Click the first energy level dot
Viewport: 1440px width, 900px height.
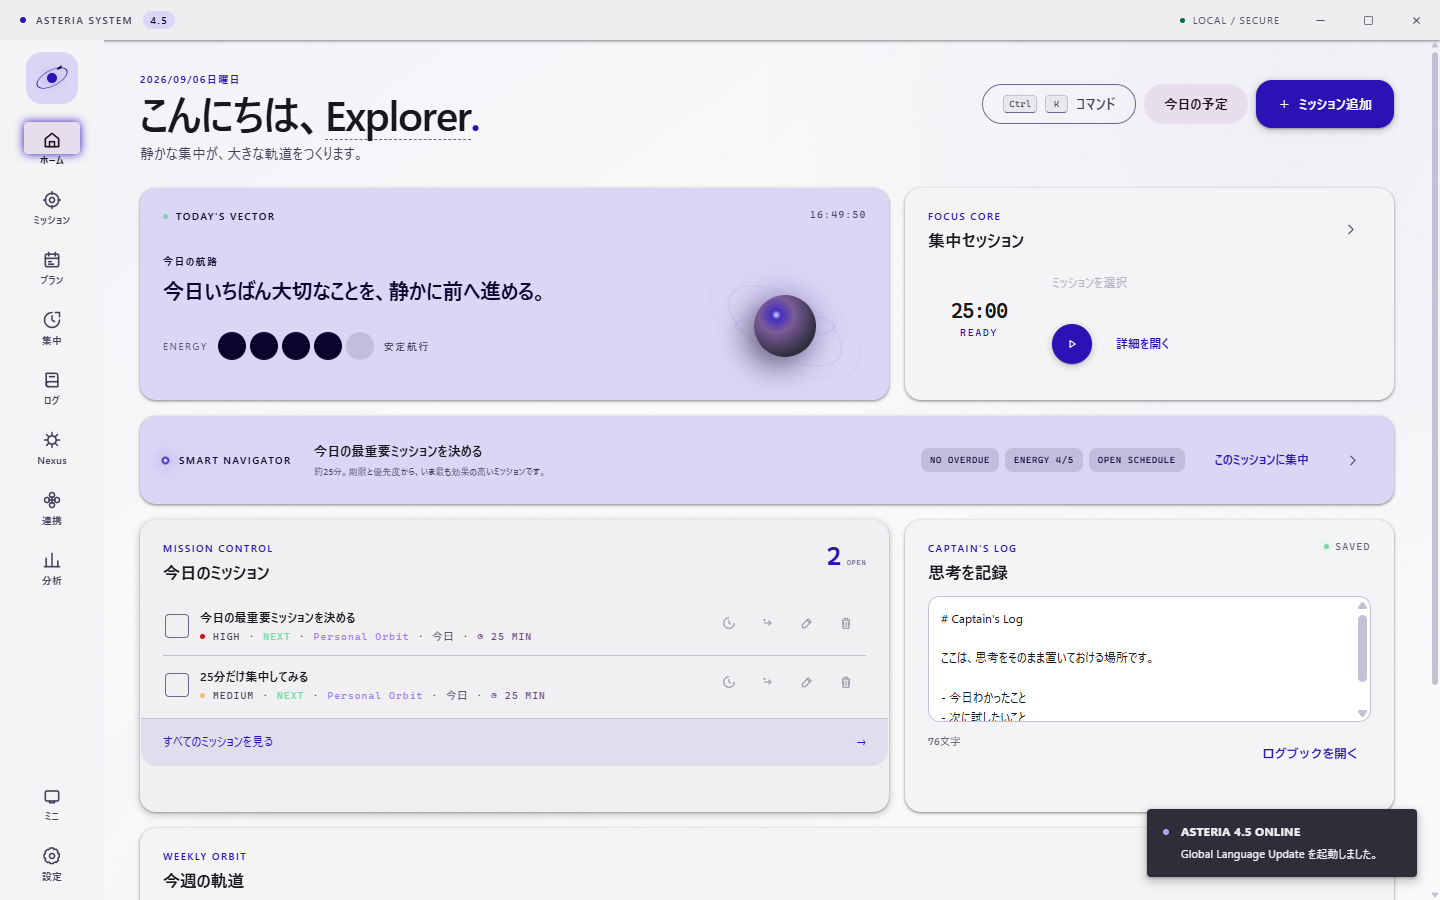232,346
